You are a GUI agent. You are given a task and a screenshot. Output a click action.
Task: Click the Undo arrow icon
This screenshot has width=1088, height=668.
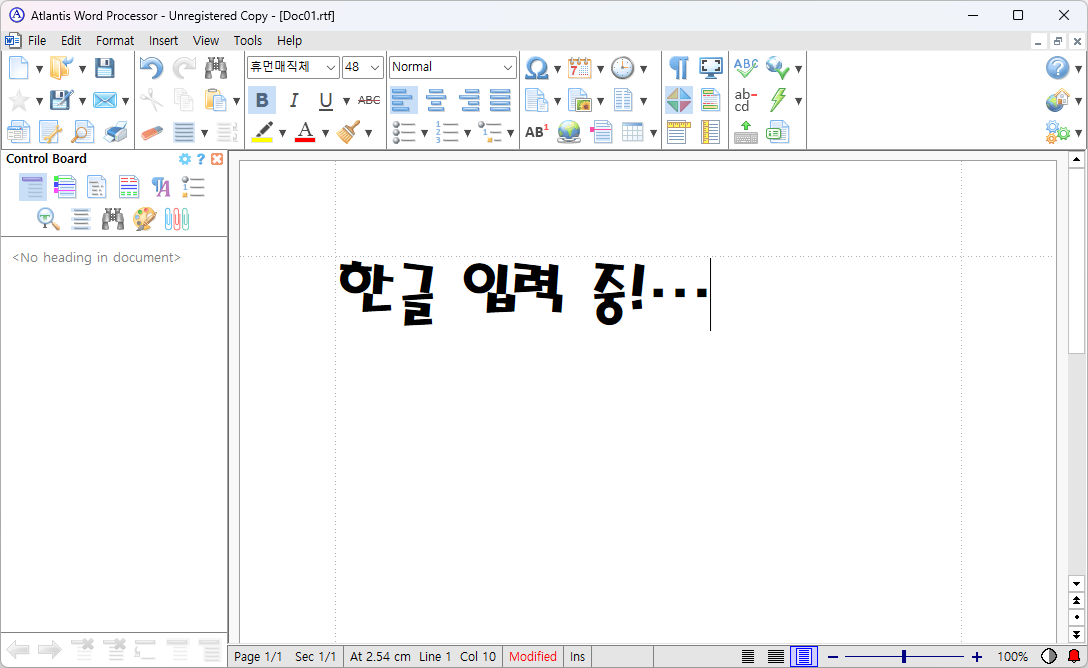[x=151, y=68]
